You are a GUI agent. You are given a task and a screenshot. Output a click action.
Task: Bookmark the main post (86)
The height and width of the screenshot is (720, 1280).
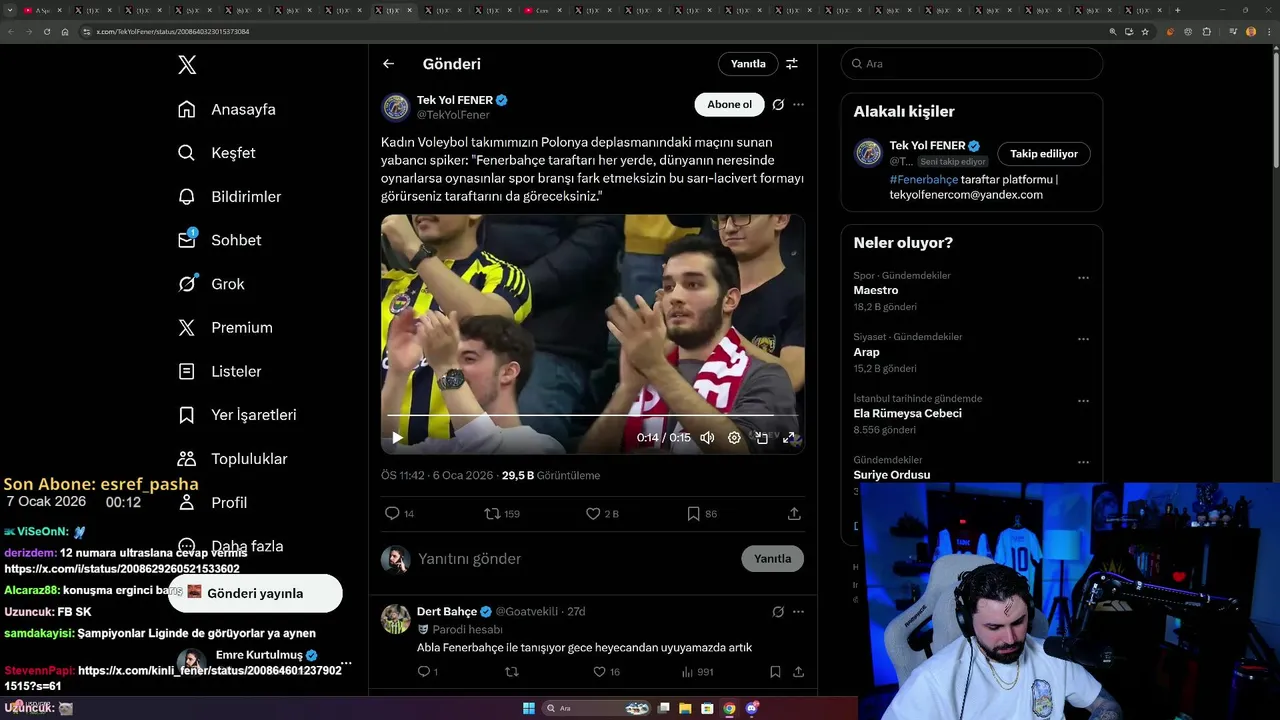693,513
